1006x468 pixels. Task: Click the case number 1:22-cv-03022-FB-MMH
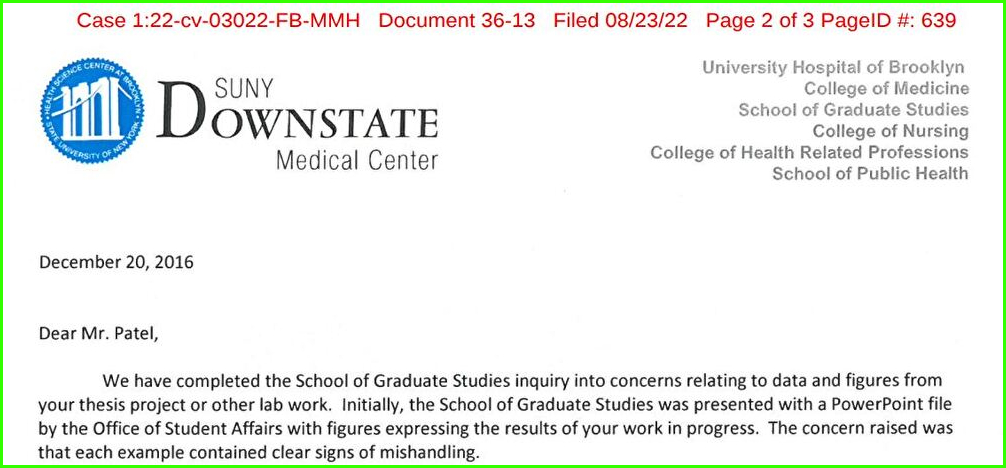pos(218,21)
